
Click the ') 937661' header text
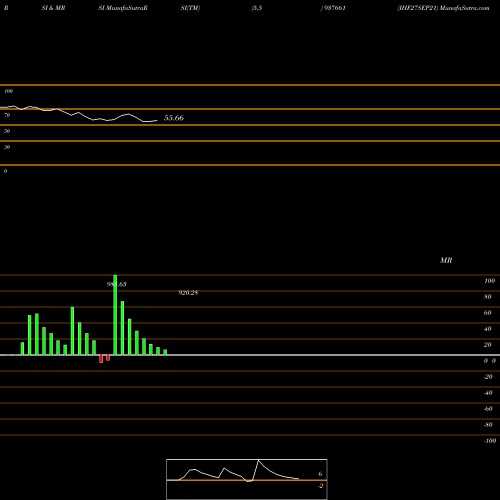click(333, 8)
